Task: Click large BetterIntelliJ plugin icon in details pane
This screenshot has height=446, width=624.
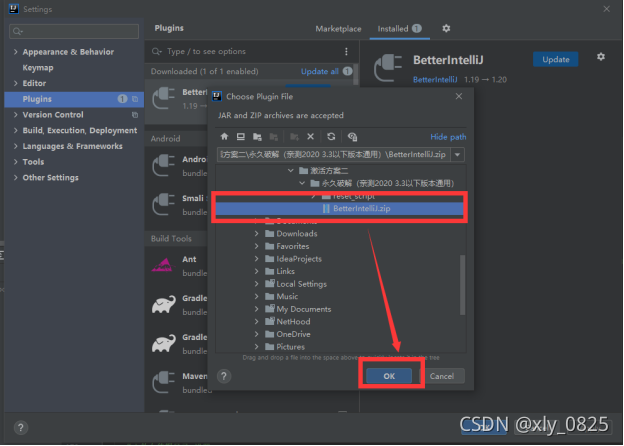Action: 388,68
